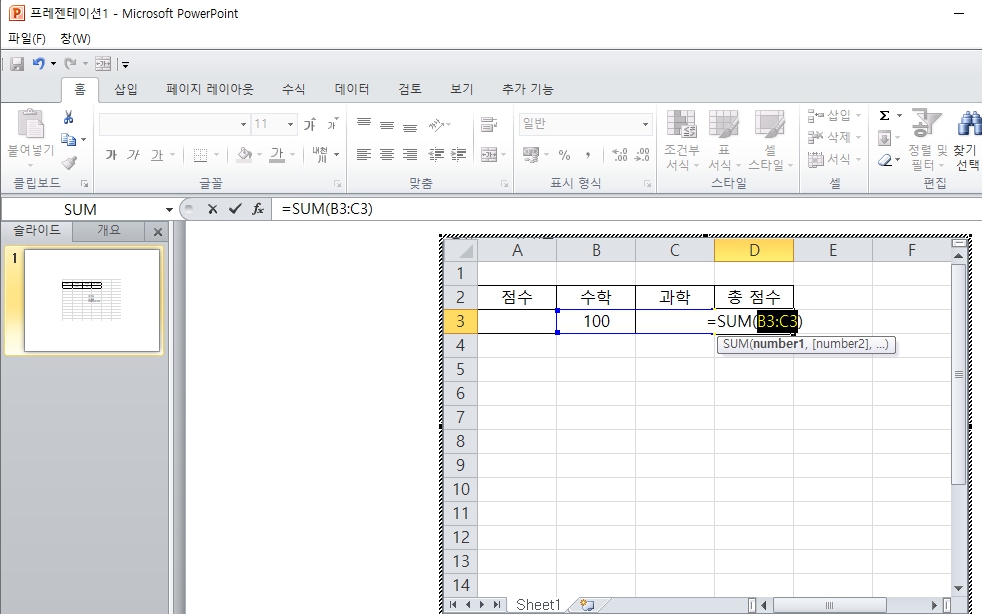Align text to top icon

tap(364, 124)
